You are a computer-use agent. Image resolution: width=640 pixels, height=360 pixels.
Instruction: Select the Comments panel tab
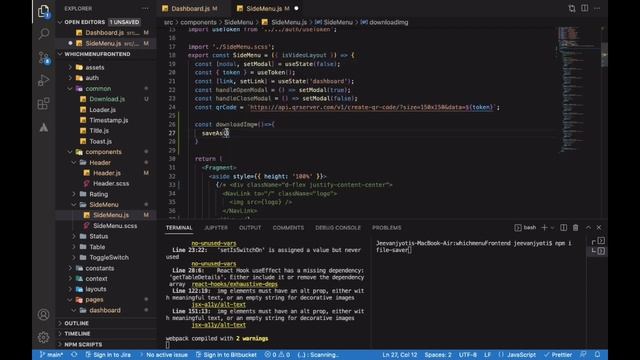coord(288,227)
